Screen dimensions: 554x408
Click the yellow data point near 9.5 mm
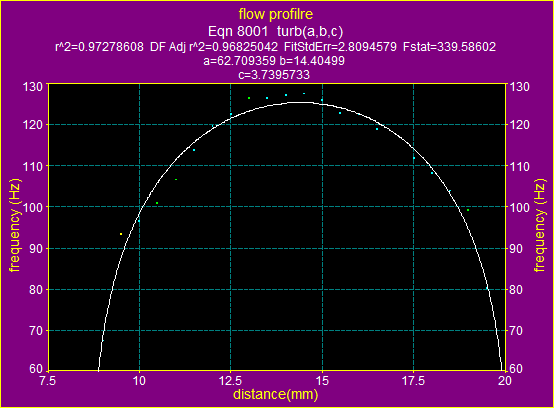pyautogui.click(x=121, y=234)
